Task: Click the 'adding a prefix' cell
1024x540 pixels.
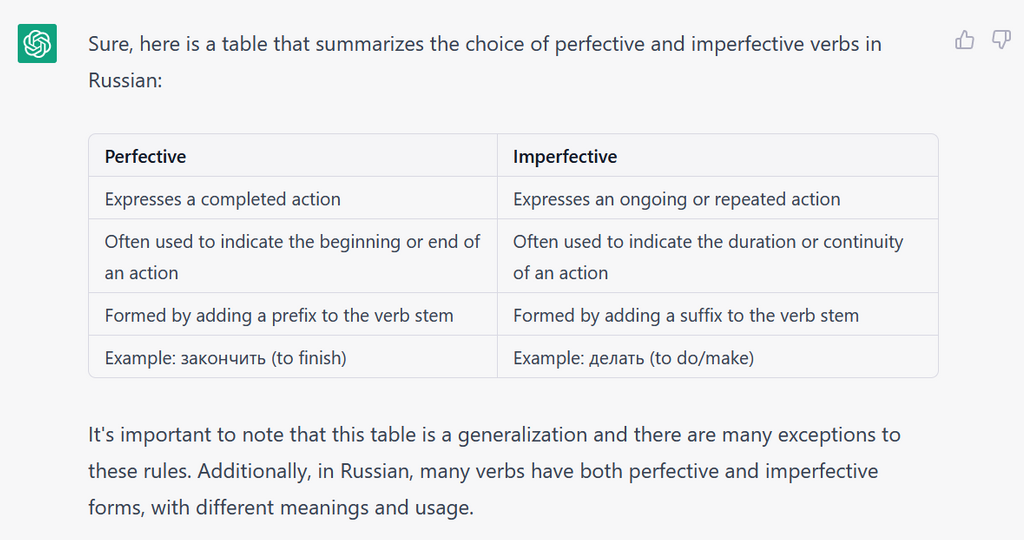Action: pyautogui.click(x=279, y=315)
